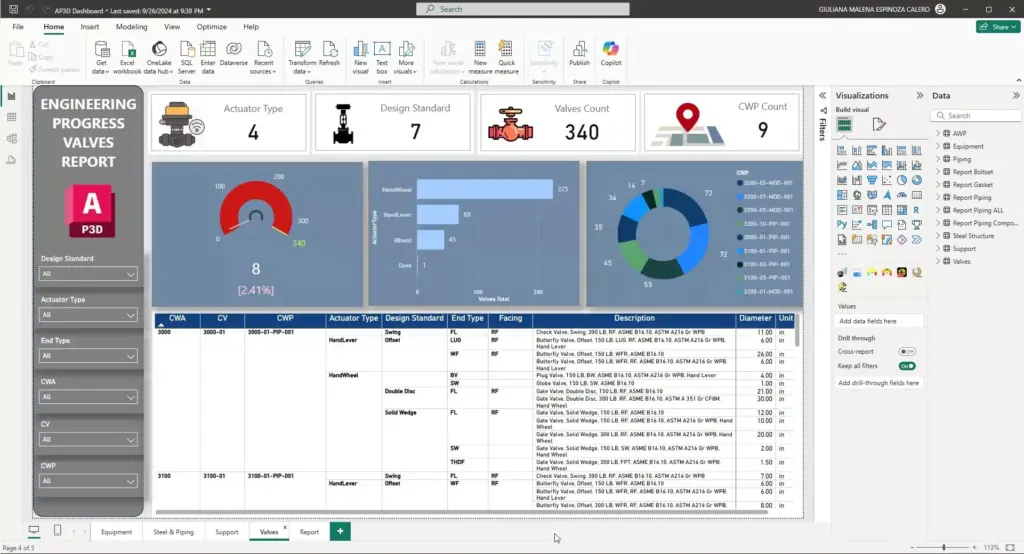Choose the R script visual
Viewport: 1024px width, 554px height.
click(917, 210)
